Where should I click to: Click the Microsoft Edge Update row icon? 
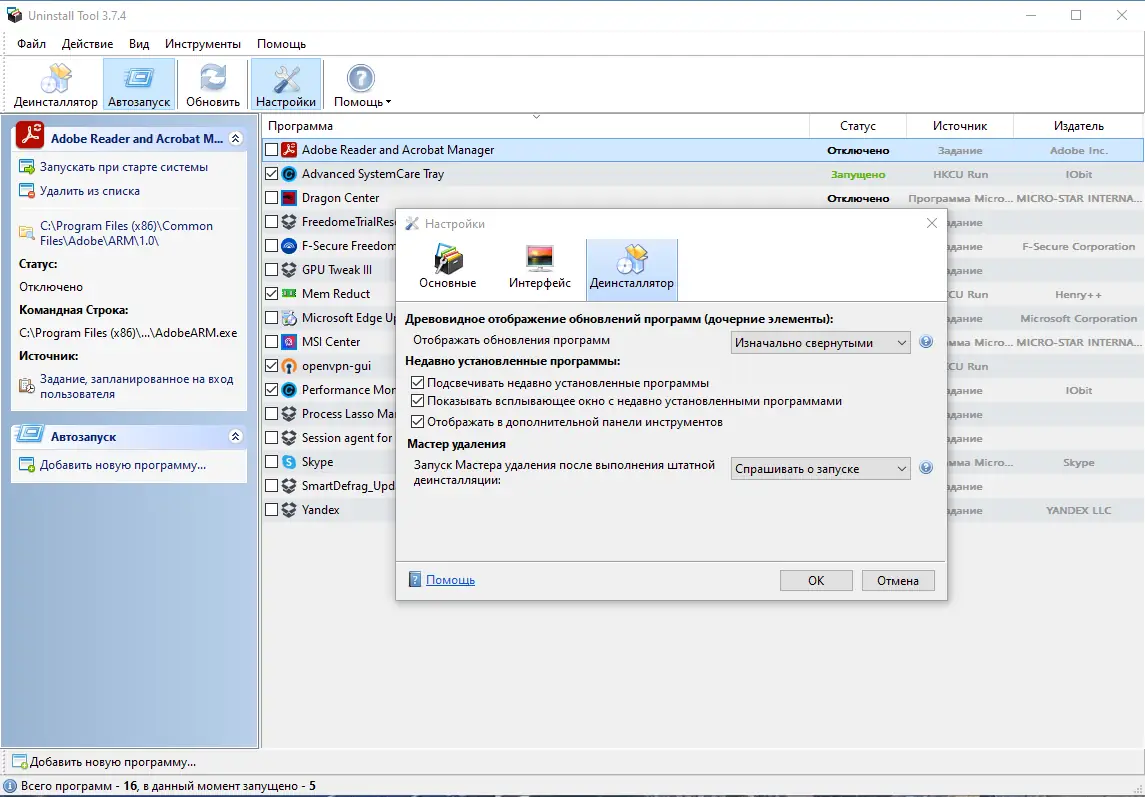(x=289, y=318)
